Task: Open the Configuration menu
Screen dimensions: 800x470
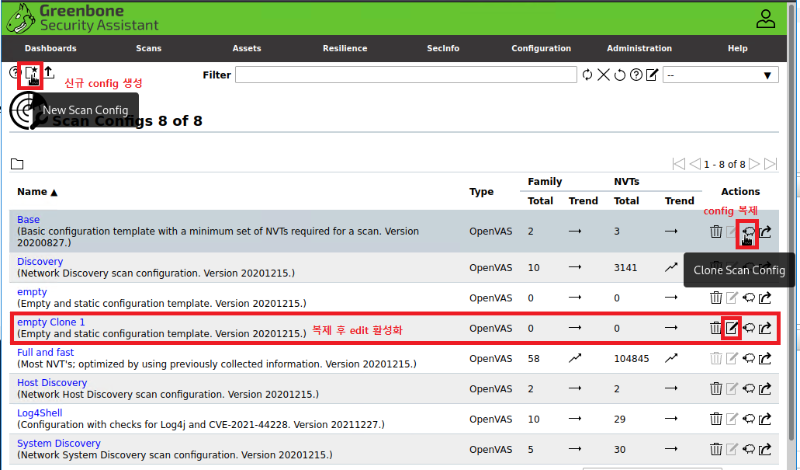Action: 541,48
